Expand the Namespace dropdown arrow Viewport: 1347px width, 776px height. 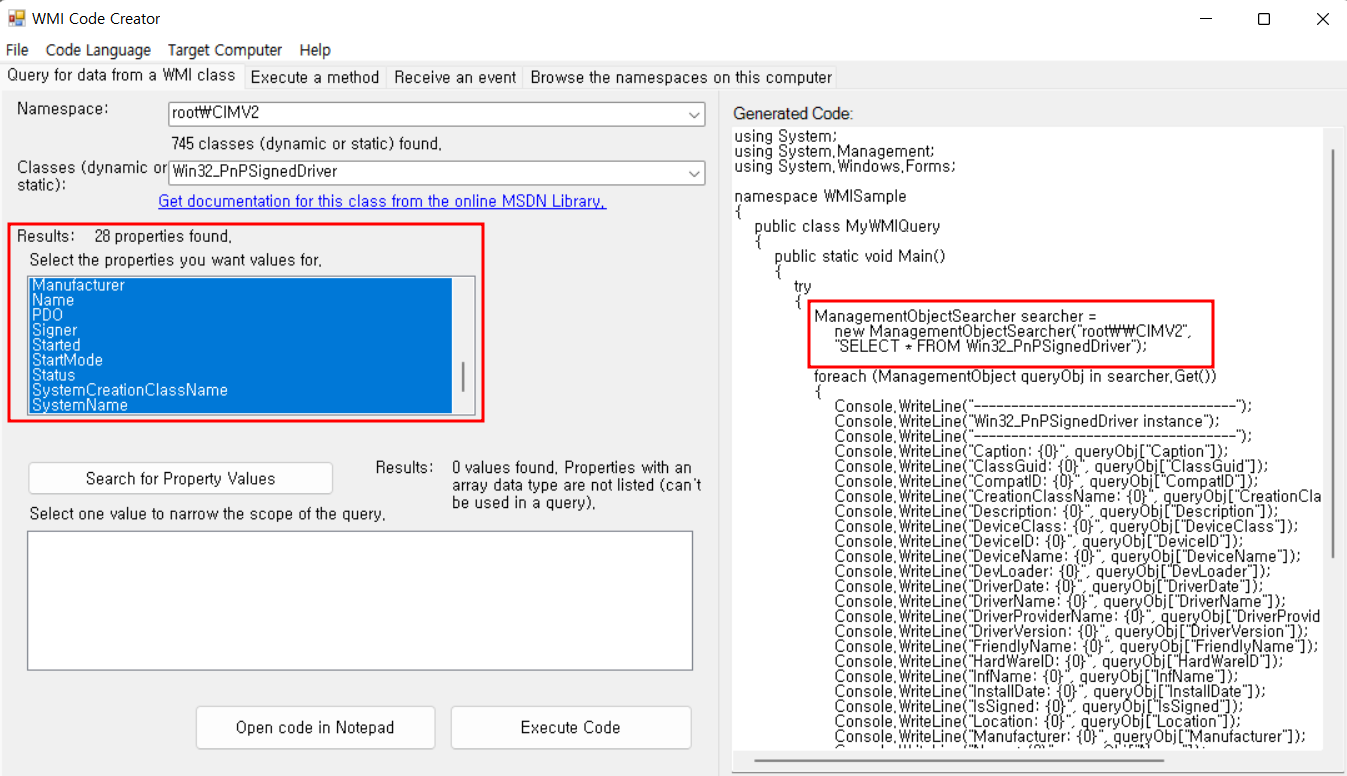pyautogui.click(x=695, y=114)
